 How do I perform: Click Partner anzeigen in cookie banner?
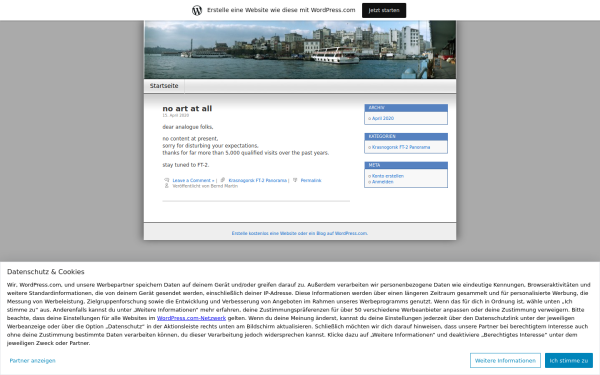point(33,360)
